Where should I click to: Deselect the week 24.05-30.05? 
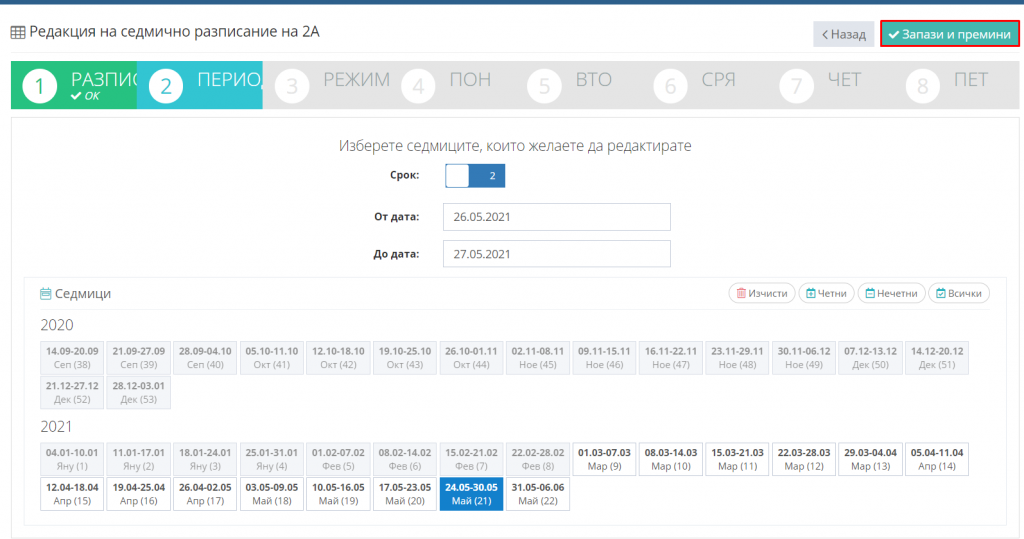coord(471,493)
